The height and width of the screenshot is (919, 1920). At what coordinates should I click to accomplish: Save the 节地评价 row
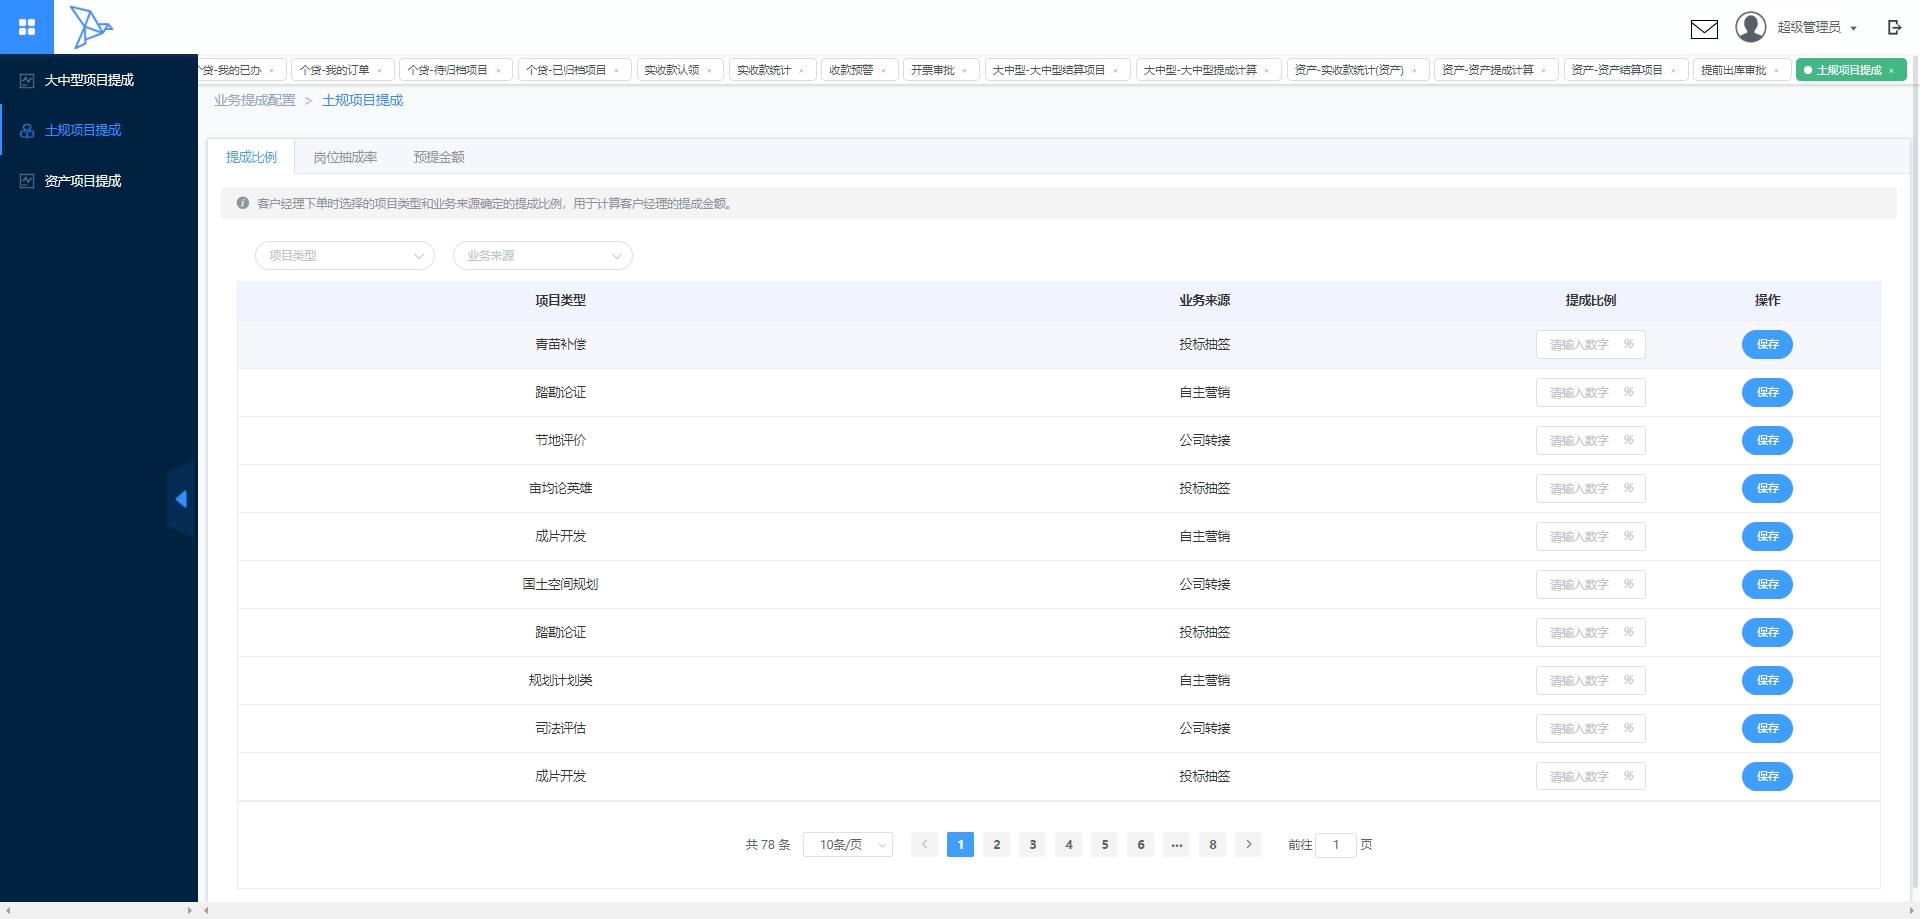click(x=1767, y=441)
